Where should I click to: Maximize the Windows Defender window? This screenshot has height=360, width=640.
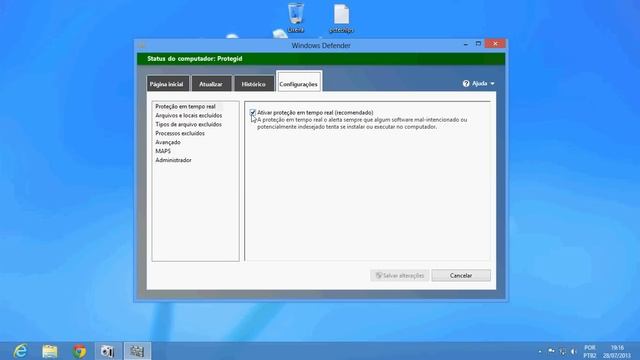click(478, 44)
